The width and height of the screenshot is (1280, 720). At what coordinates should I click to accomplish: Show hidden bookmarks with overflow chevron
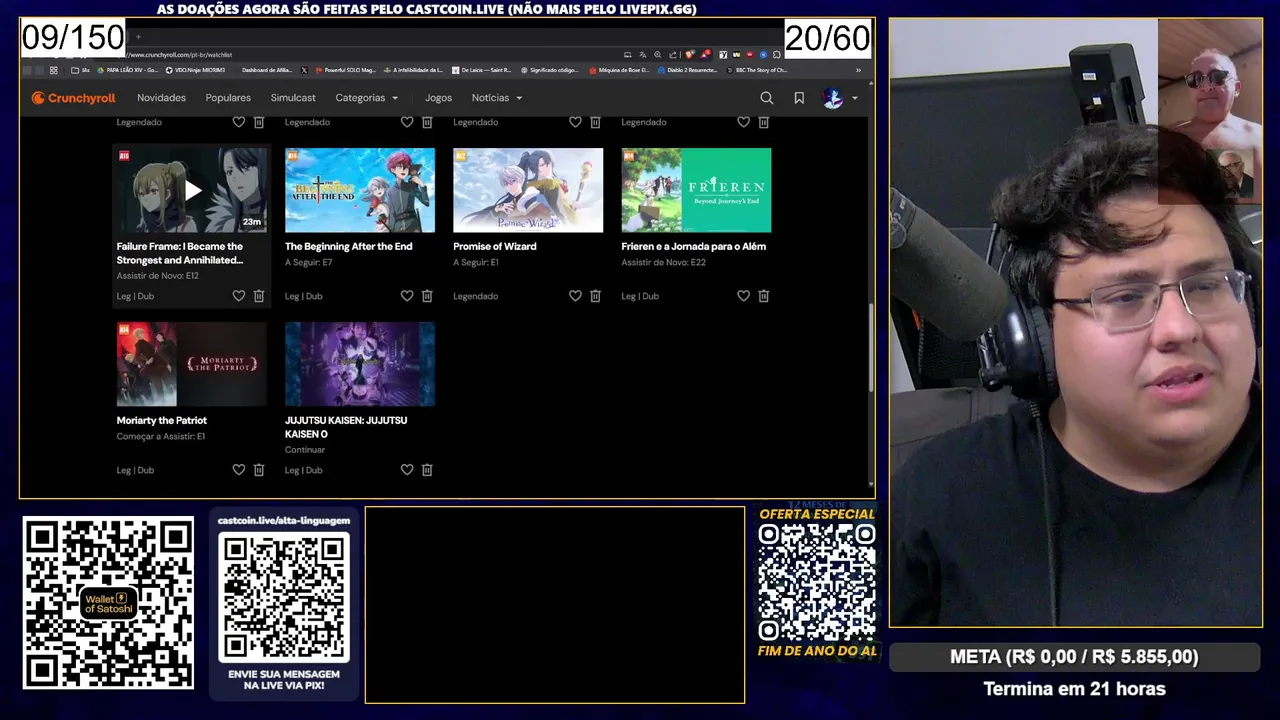click(x=858, y=70)
